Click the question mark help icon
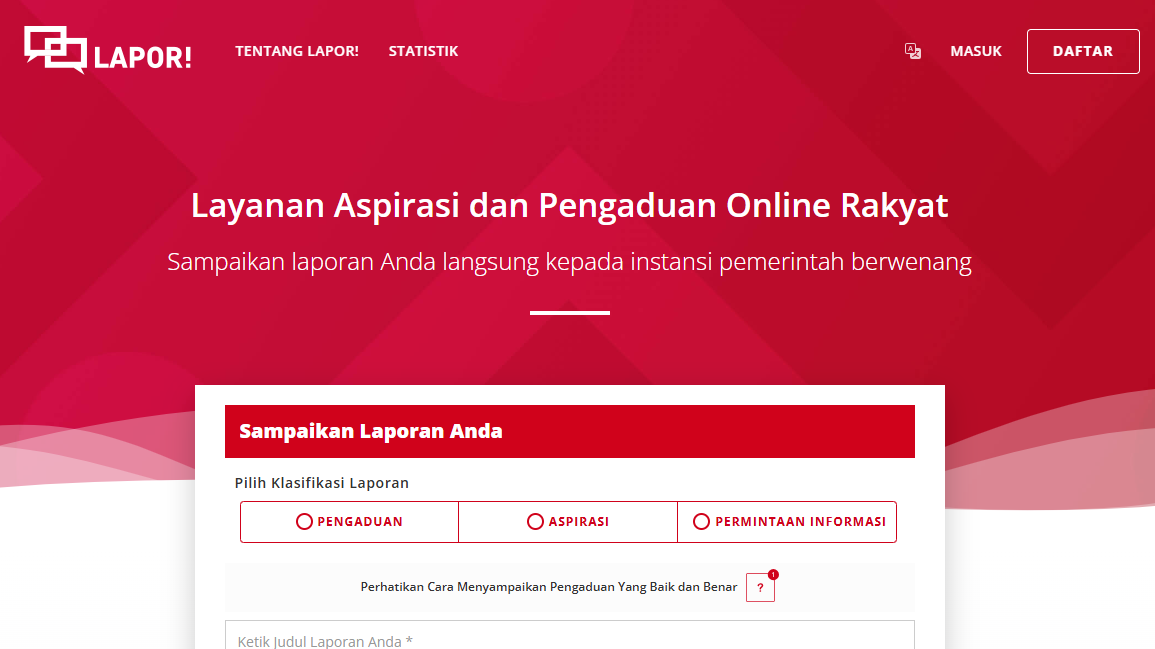The height and width of the screenshot is (649, 1155). 760,589
